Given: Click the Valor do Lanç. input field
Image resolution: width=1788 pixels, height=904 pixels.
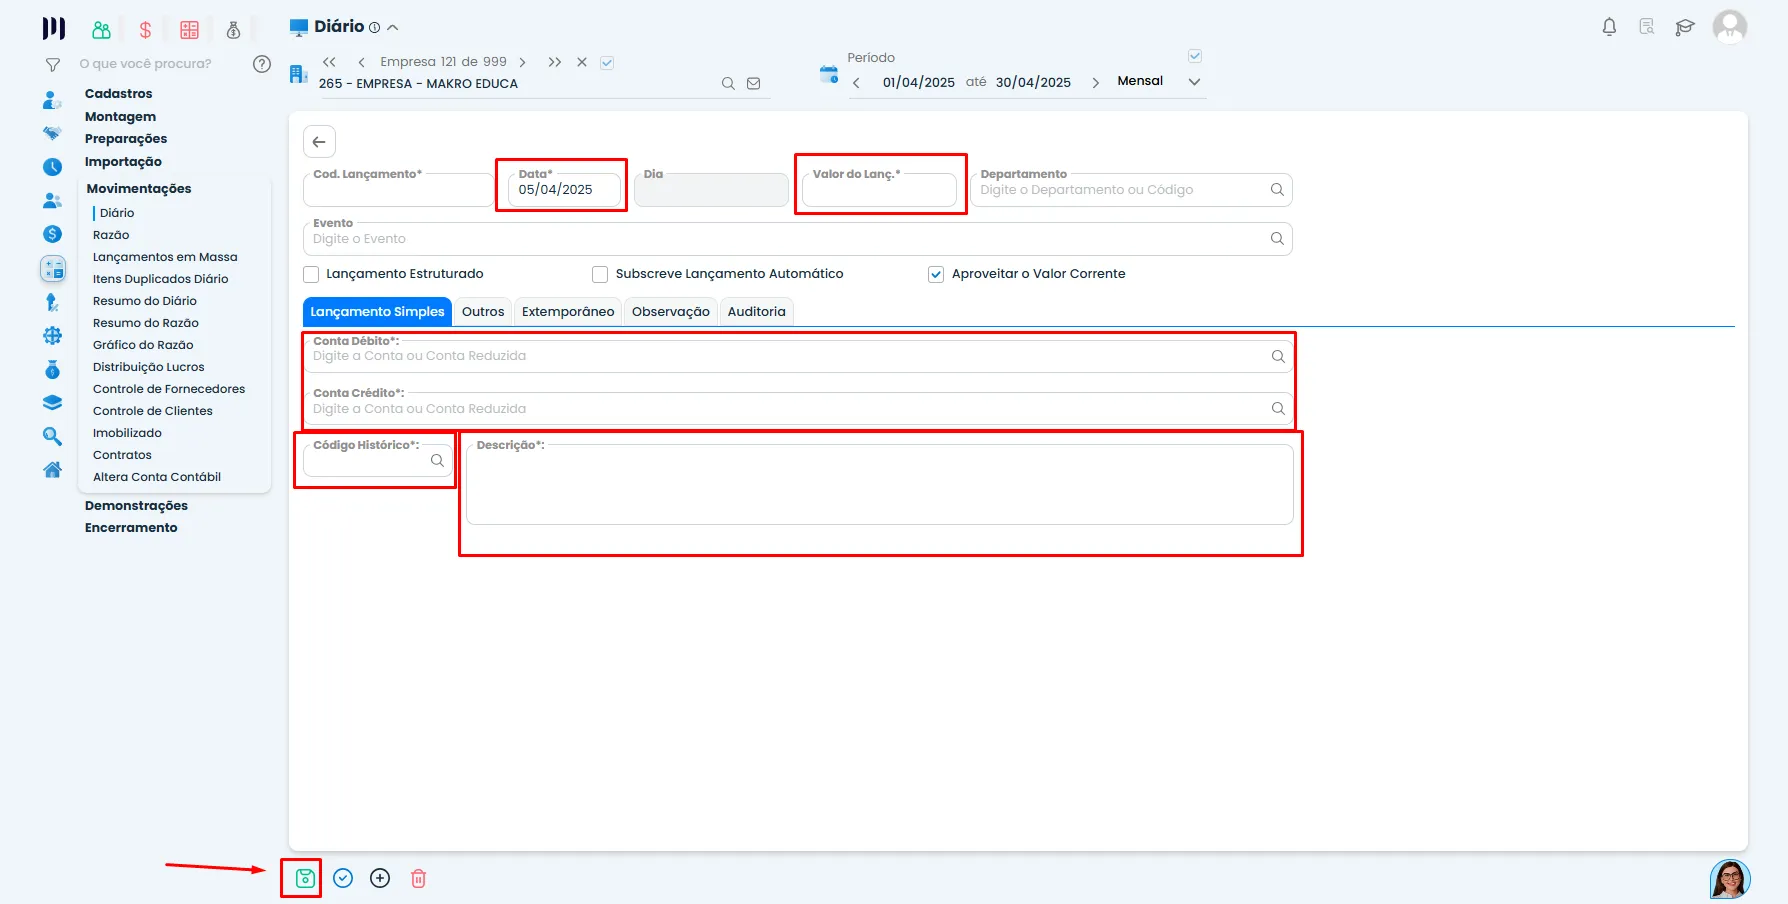Looking at the screenshot, I should tap(879, 190).
